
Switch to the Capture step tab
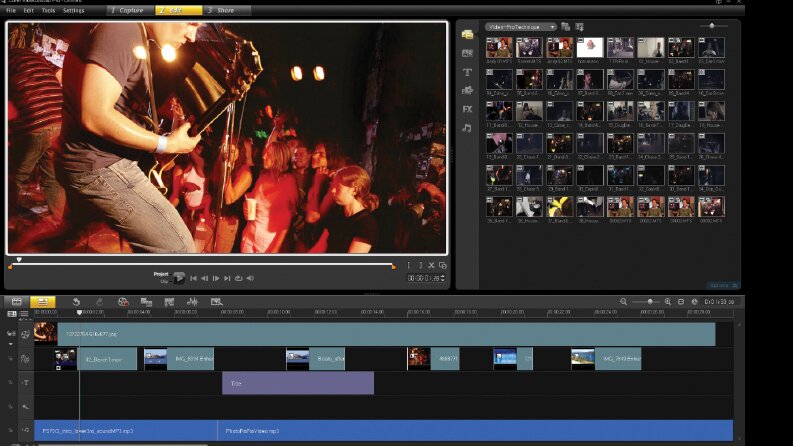130,10
